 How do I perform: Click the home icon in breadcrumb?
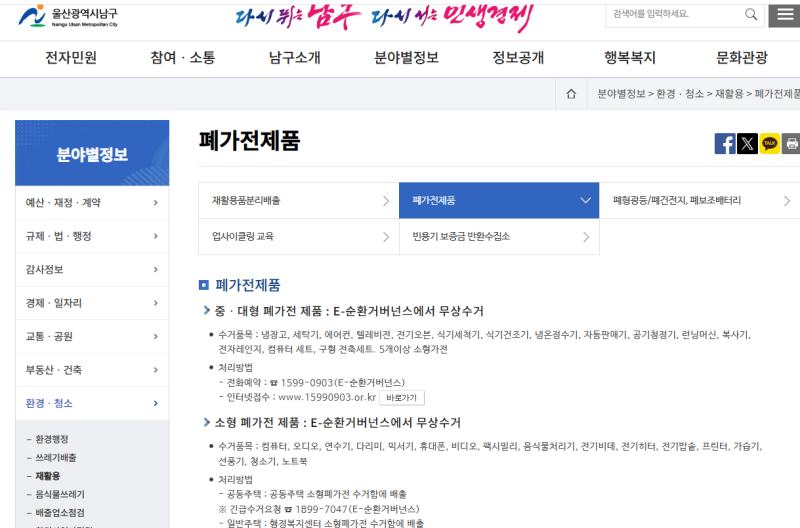click(x=571, y=94)
